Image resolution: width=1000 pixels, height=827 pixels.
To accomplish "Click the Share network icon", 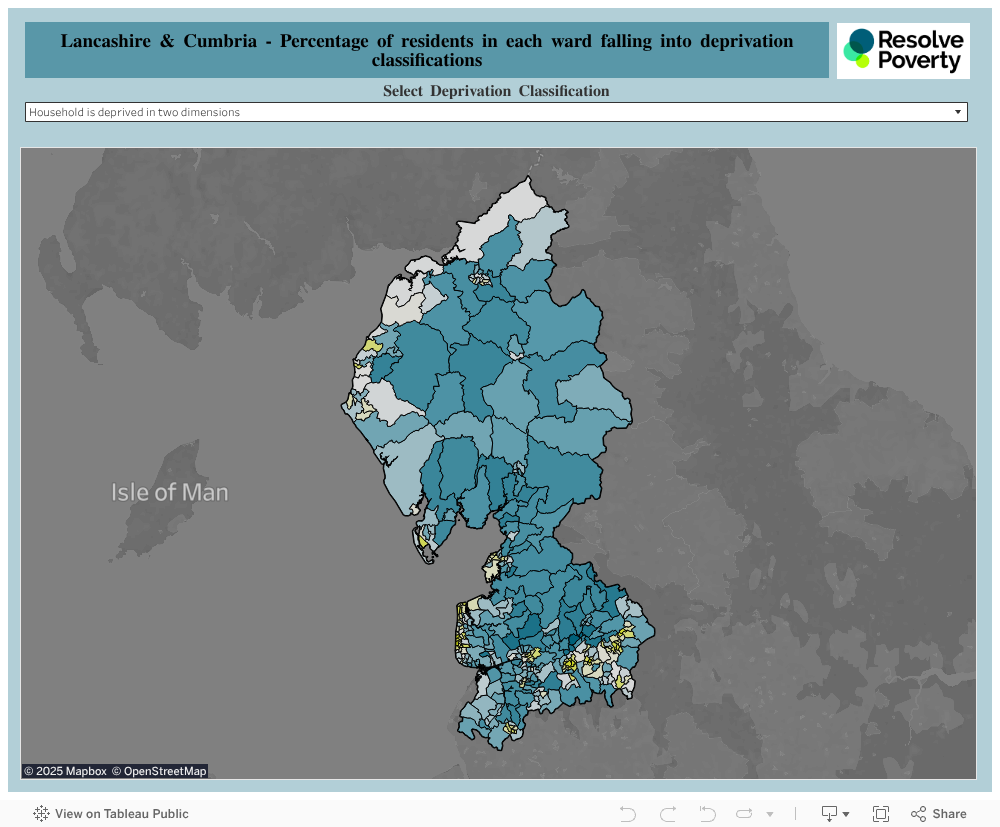I will pyautogui.click(x=918, y=814).
